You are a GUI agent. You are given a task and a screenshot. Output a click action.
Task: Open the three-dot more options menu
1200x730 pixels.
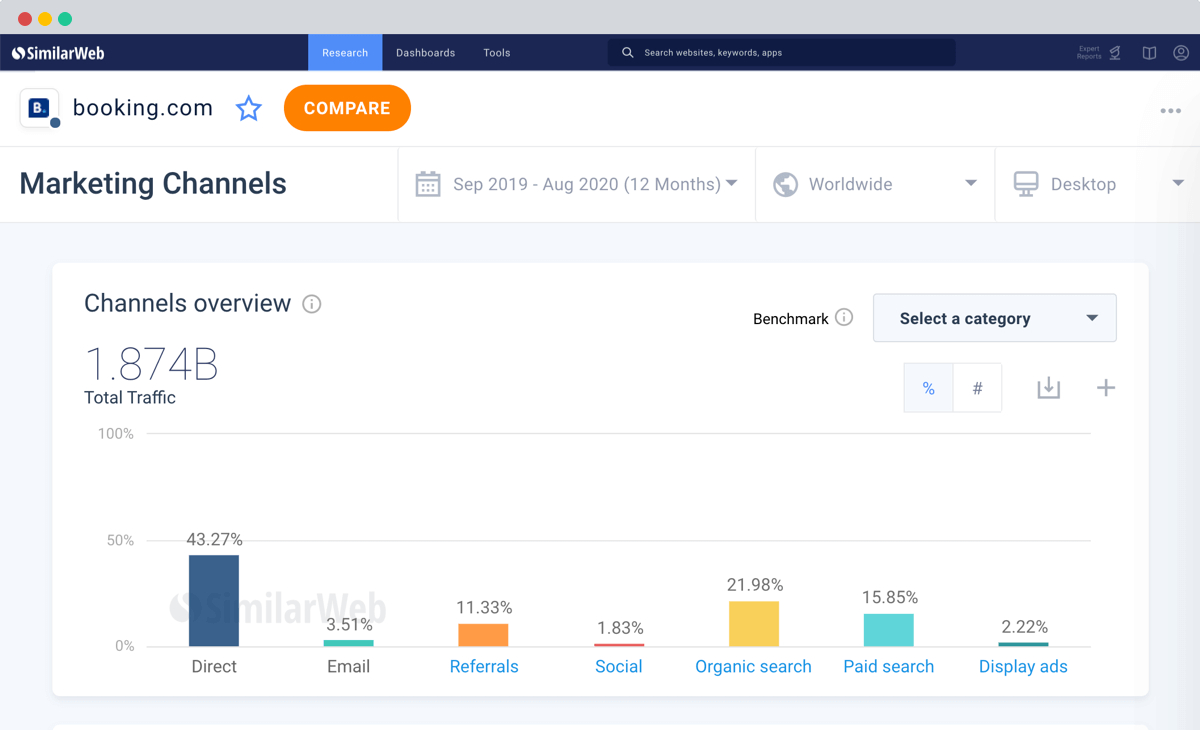coord(1171,110)
